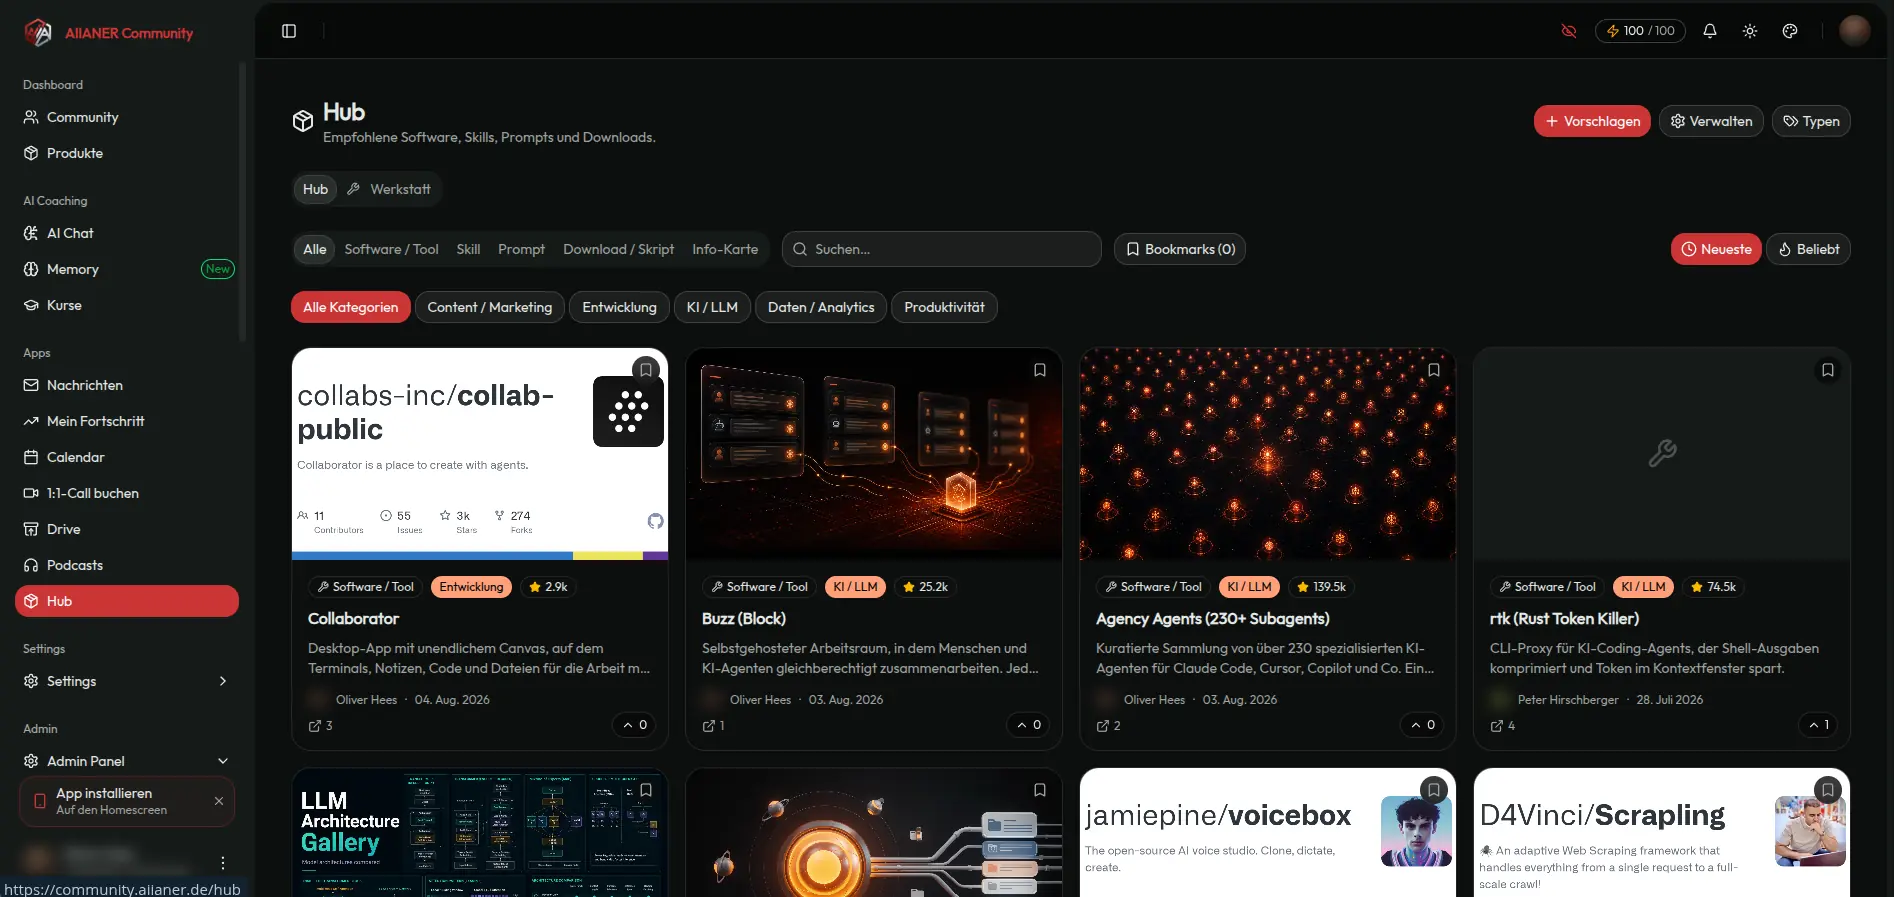
Task: Open AI Chat in sidebar
Action: [x=127, y=233]
